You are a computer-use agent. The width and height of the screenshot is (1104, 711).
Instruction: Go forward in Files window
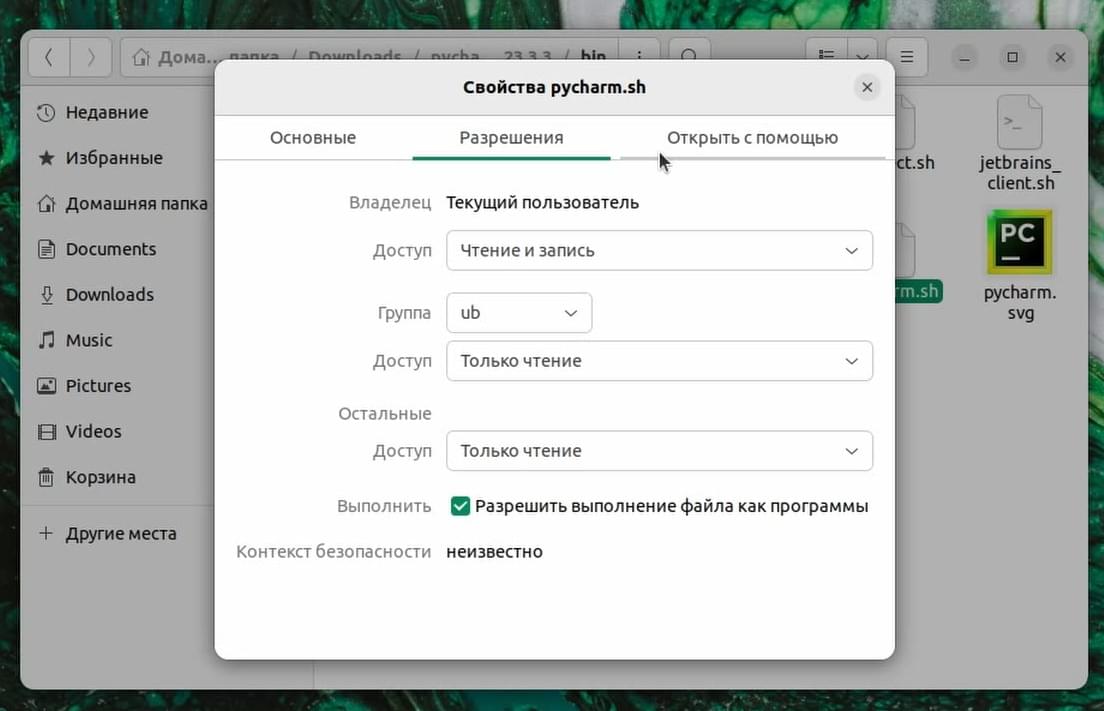(91, 57)
